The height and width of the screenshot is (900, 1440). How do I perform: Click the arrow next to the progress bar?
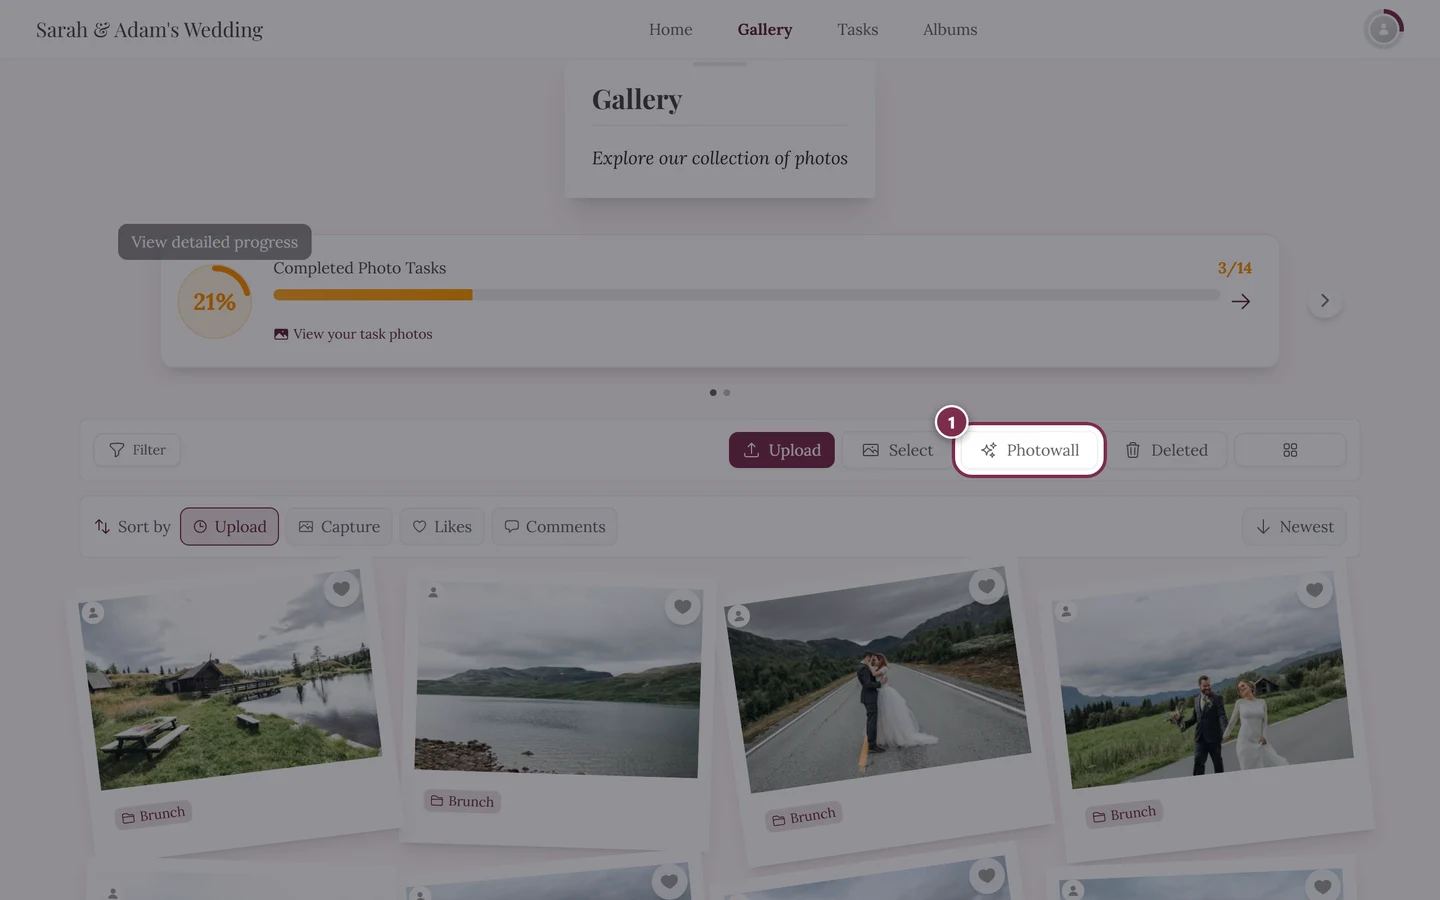click(x=1240, y=301)
